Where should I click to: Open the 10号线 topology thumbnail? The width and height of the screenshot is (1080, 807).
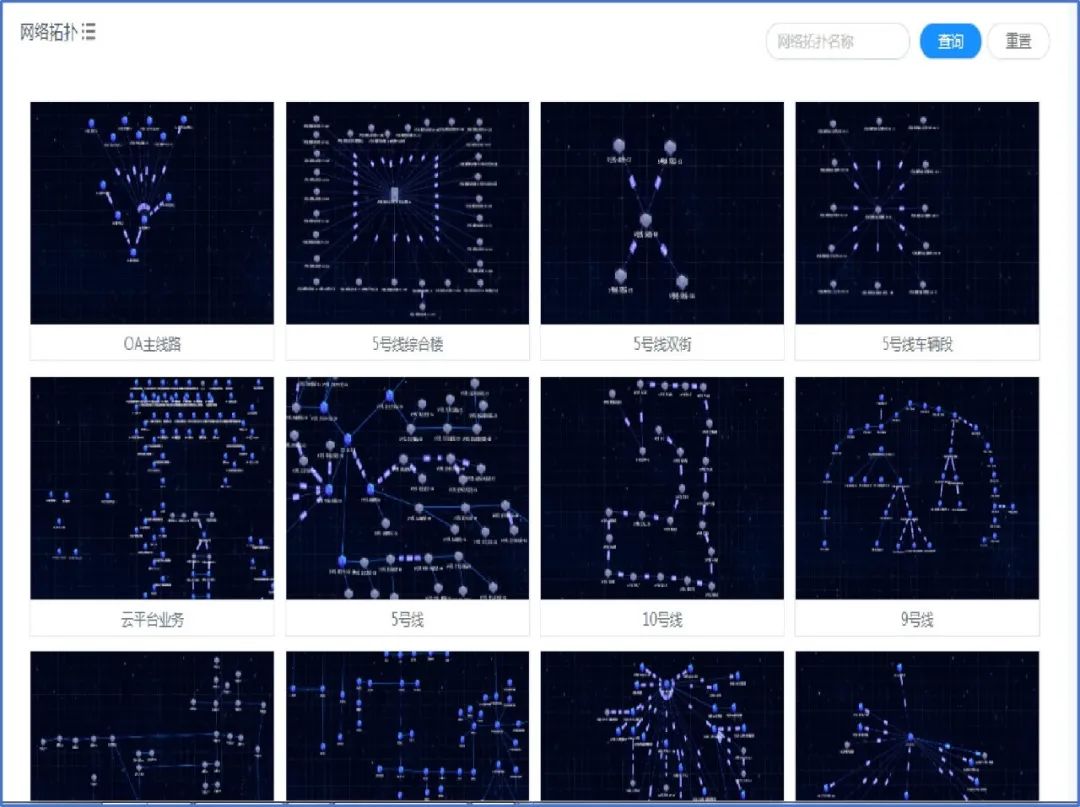[x=662, y=488]
